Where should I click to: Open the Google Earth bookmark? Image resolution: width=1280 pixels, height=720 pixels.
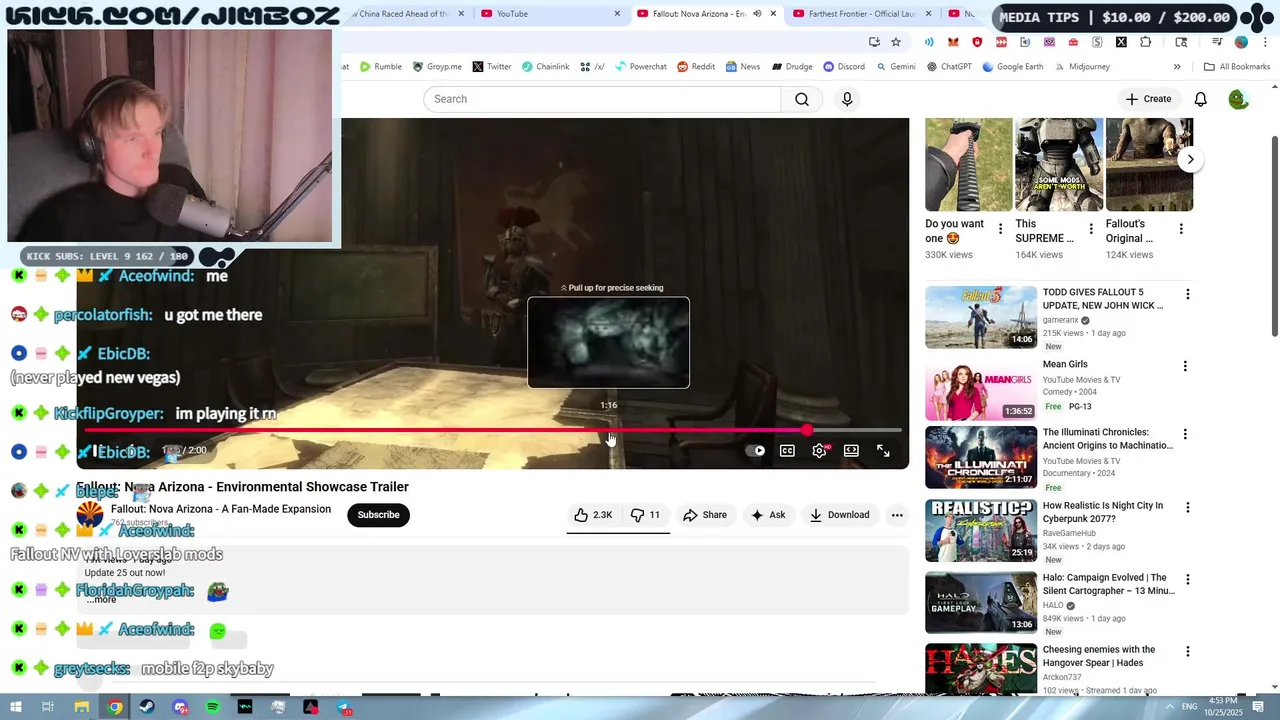[x=1013, y=67]
